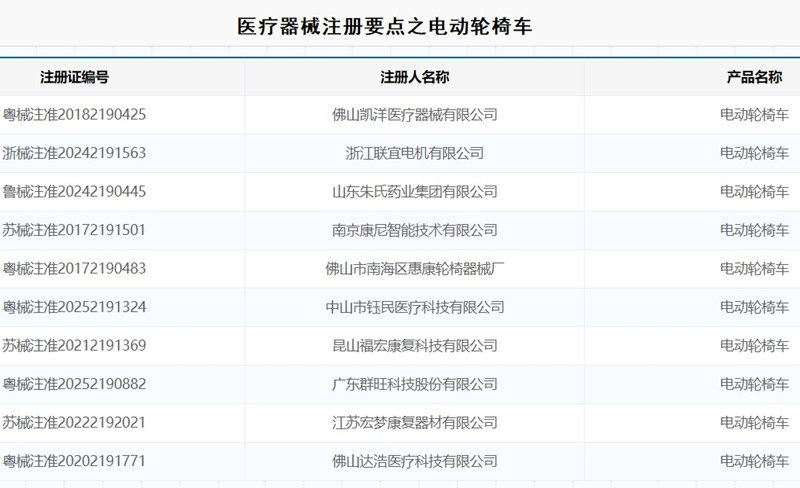Click the 注册人名称 column header
The width and height of the screenshot is (800, 488).
tap(414, 77)
